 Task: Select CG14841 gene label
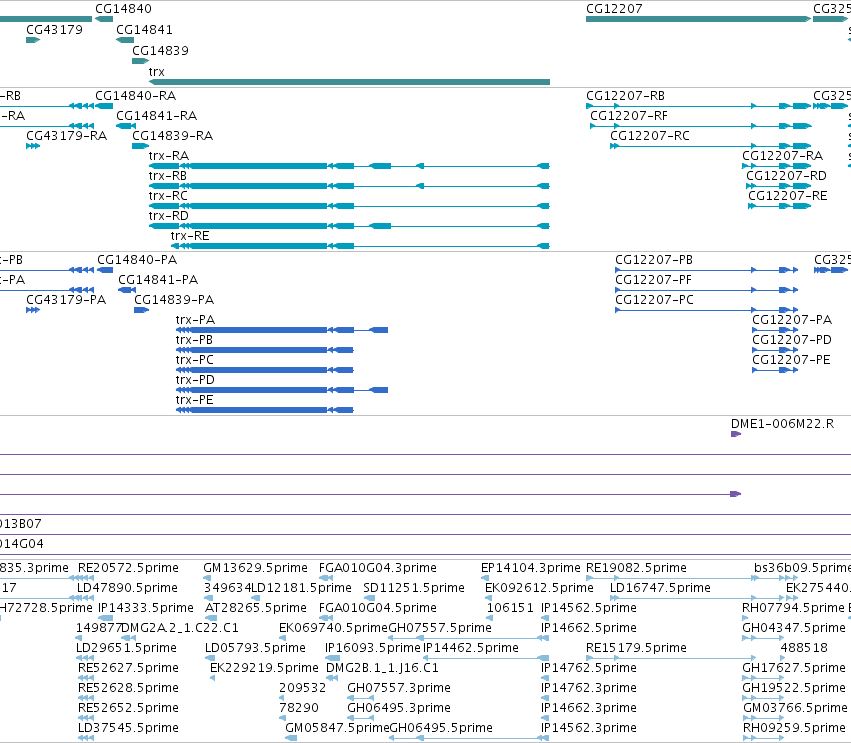pyautogui.click(x=144, y=30)
